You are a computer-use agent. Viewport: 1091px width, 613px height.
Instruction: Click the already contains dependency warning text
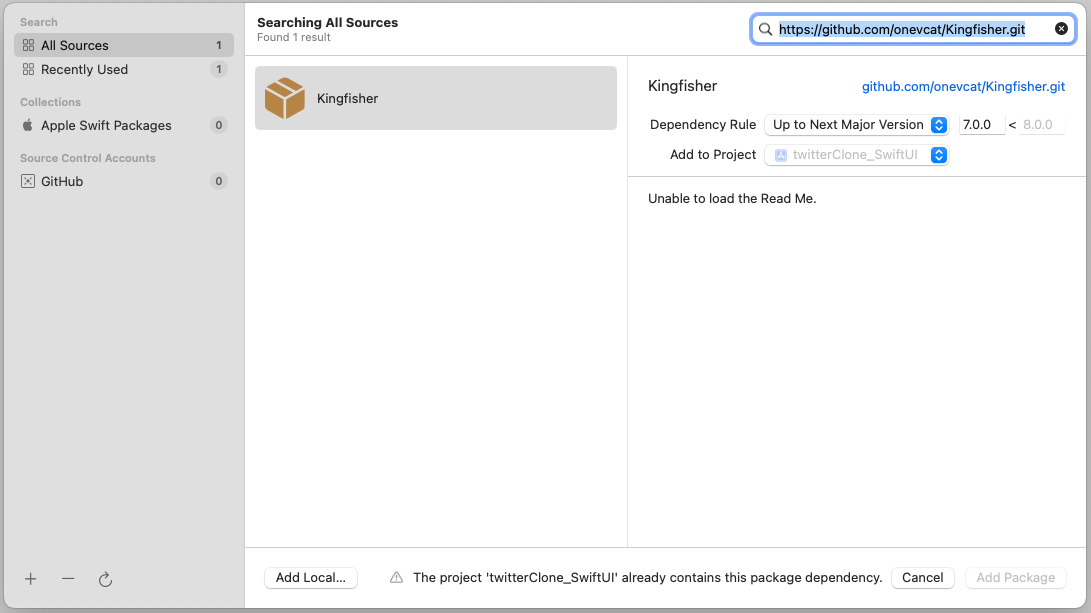tap(647, 578)
